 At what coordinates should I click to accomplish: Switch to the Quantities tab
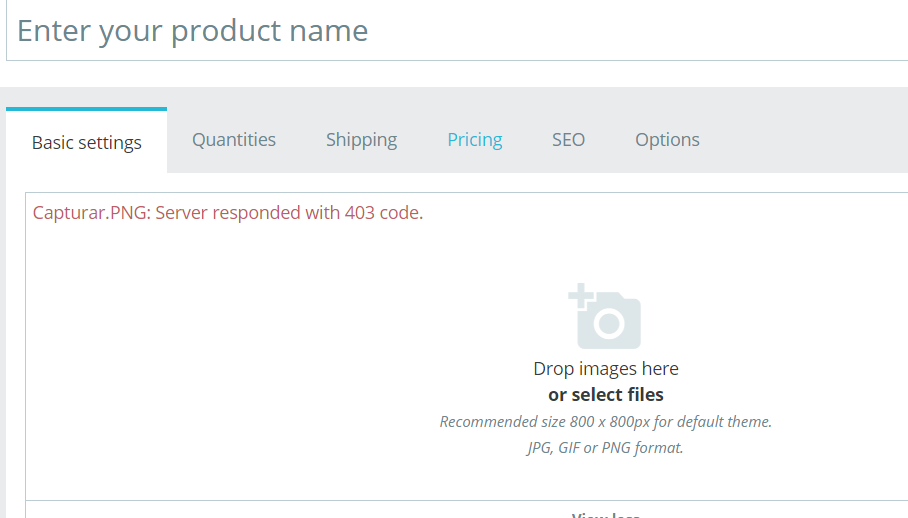coord(234,140)
